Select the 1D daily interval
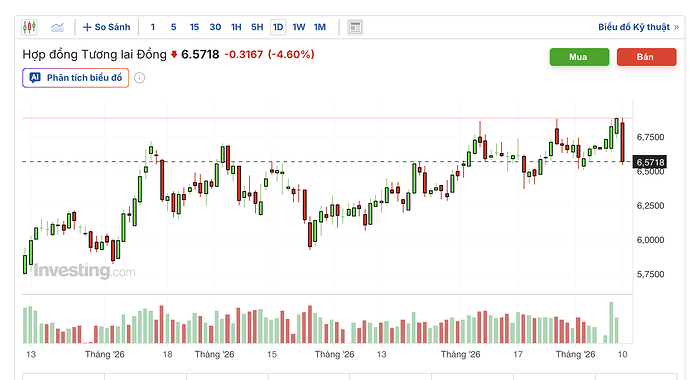Viewport: 690px width, 380px height. pos(278,27)
